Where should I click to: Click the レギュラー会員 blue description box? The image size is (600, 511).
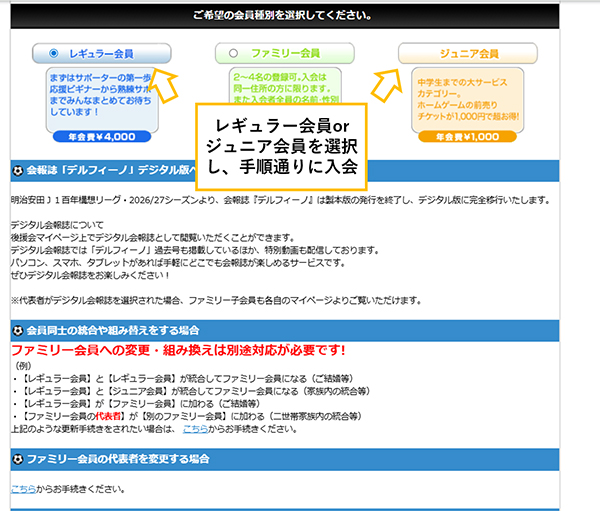tap(95, 95)
